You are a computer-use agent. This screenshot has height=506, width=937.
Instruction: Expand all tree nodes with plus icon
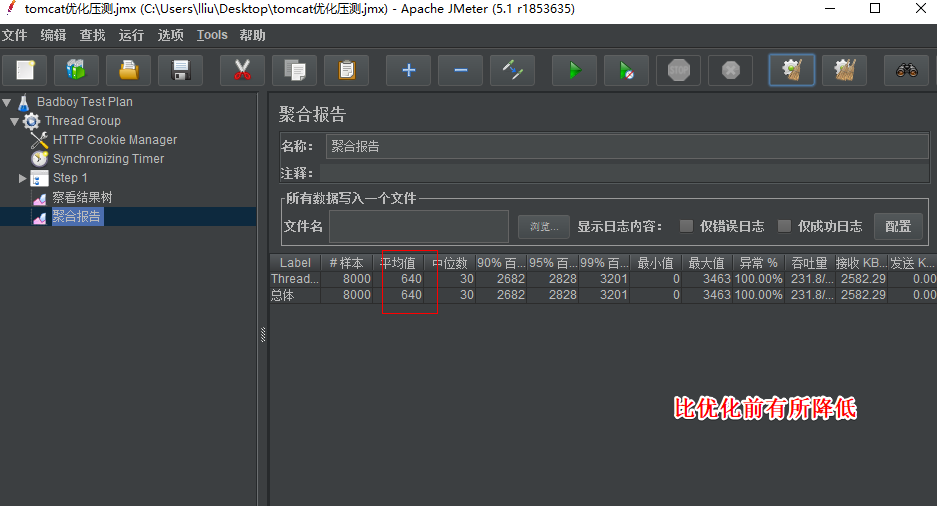408,70
